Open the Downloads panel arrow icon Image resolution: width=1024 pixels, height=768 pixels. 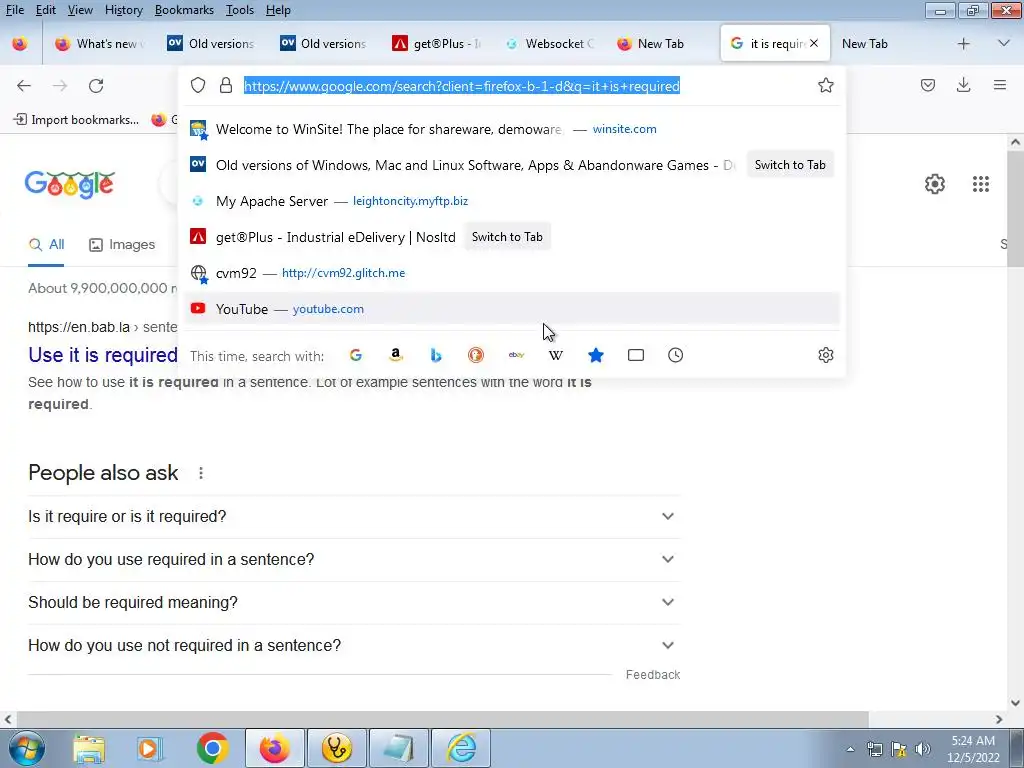(x=963, y=86)
